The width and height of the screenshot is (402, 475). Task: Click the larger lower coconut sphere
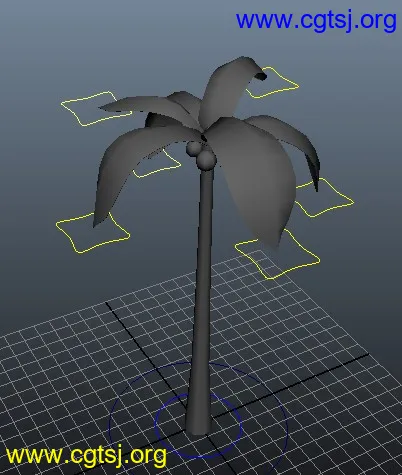point(206,160)
